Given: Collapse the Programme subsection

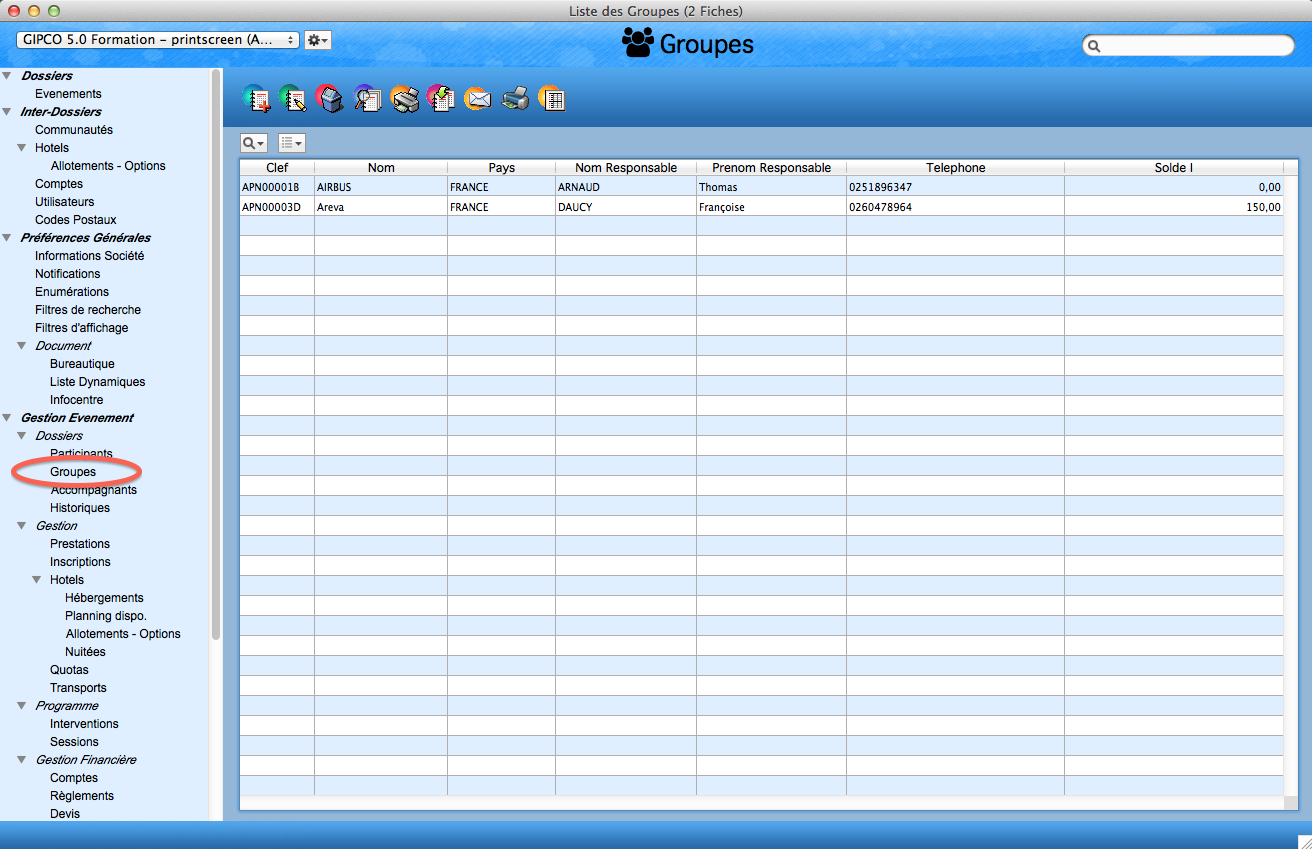Looking at the screenshot, I should 23,706.
